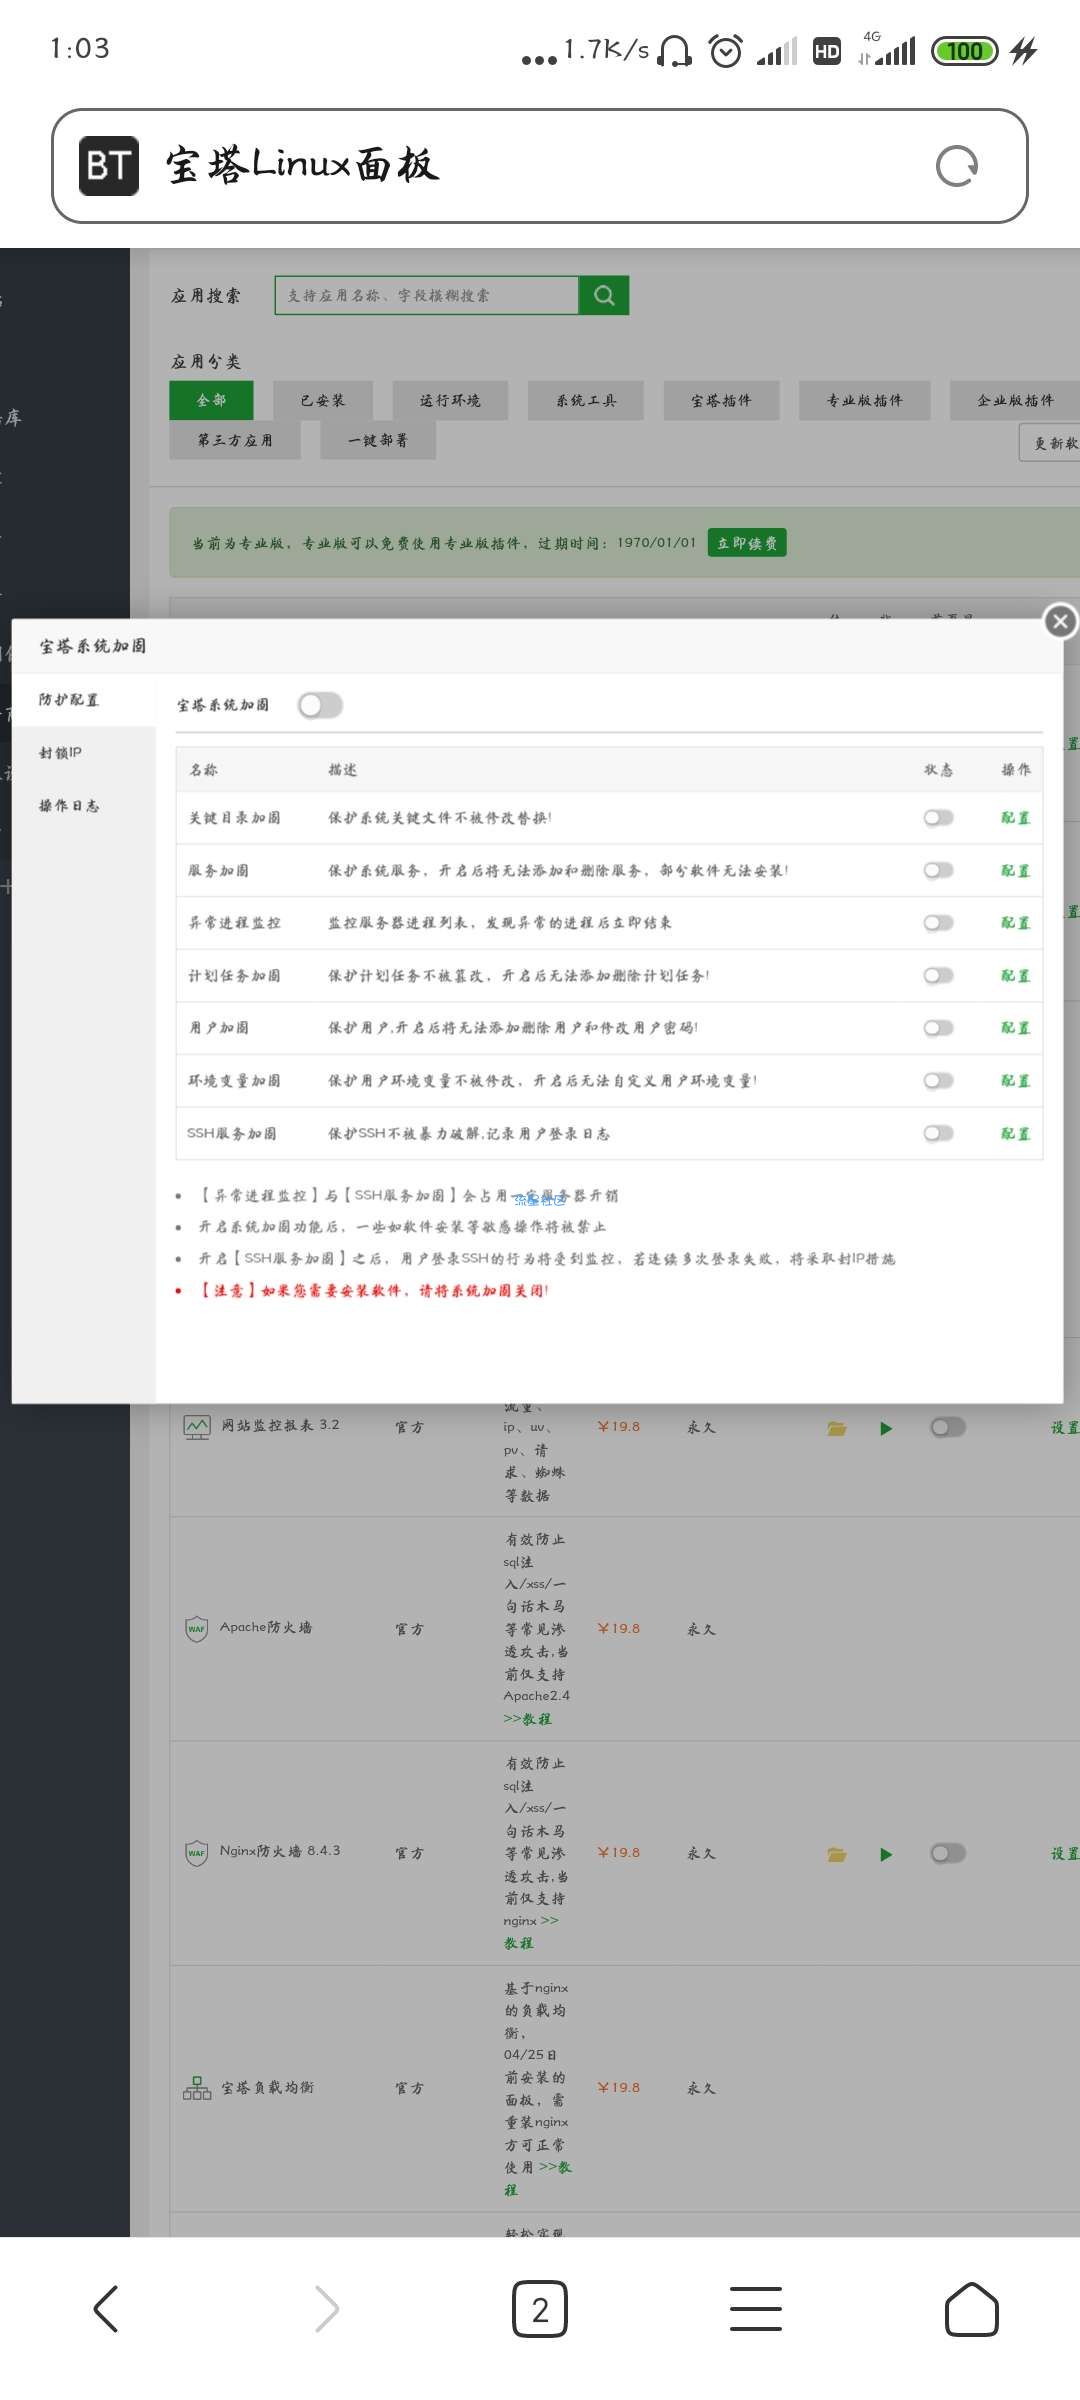Select the 一键部署 category tab
Screen dimensions: 1080x2400
(x=378, y=440)
